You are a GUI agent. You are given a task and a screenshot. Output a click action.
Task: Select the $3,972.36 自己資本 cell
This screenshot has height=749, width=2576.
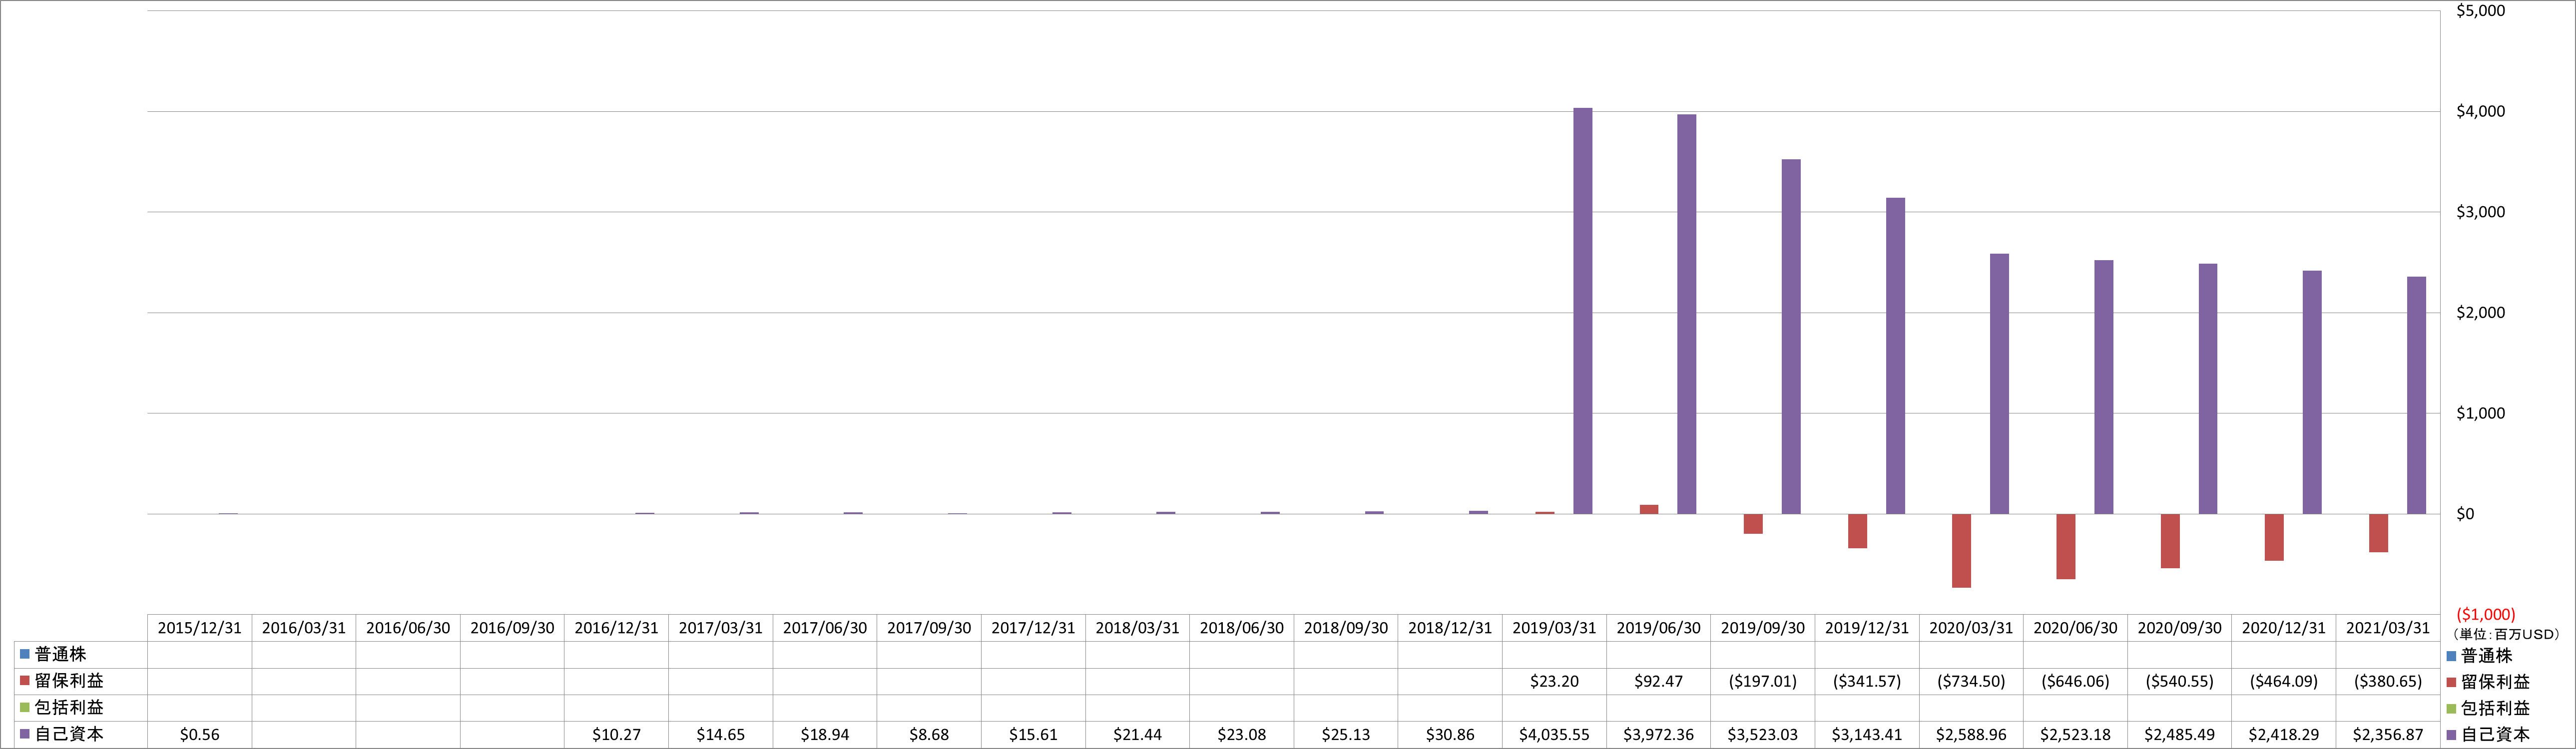(1659, 735)
